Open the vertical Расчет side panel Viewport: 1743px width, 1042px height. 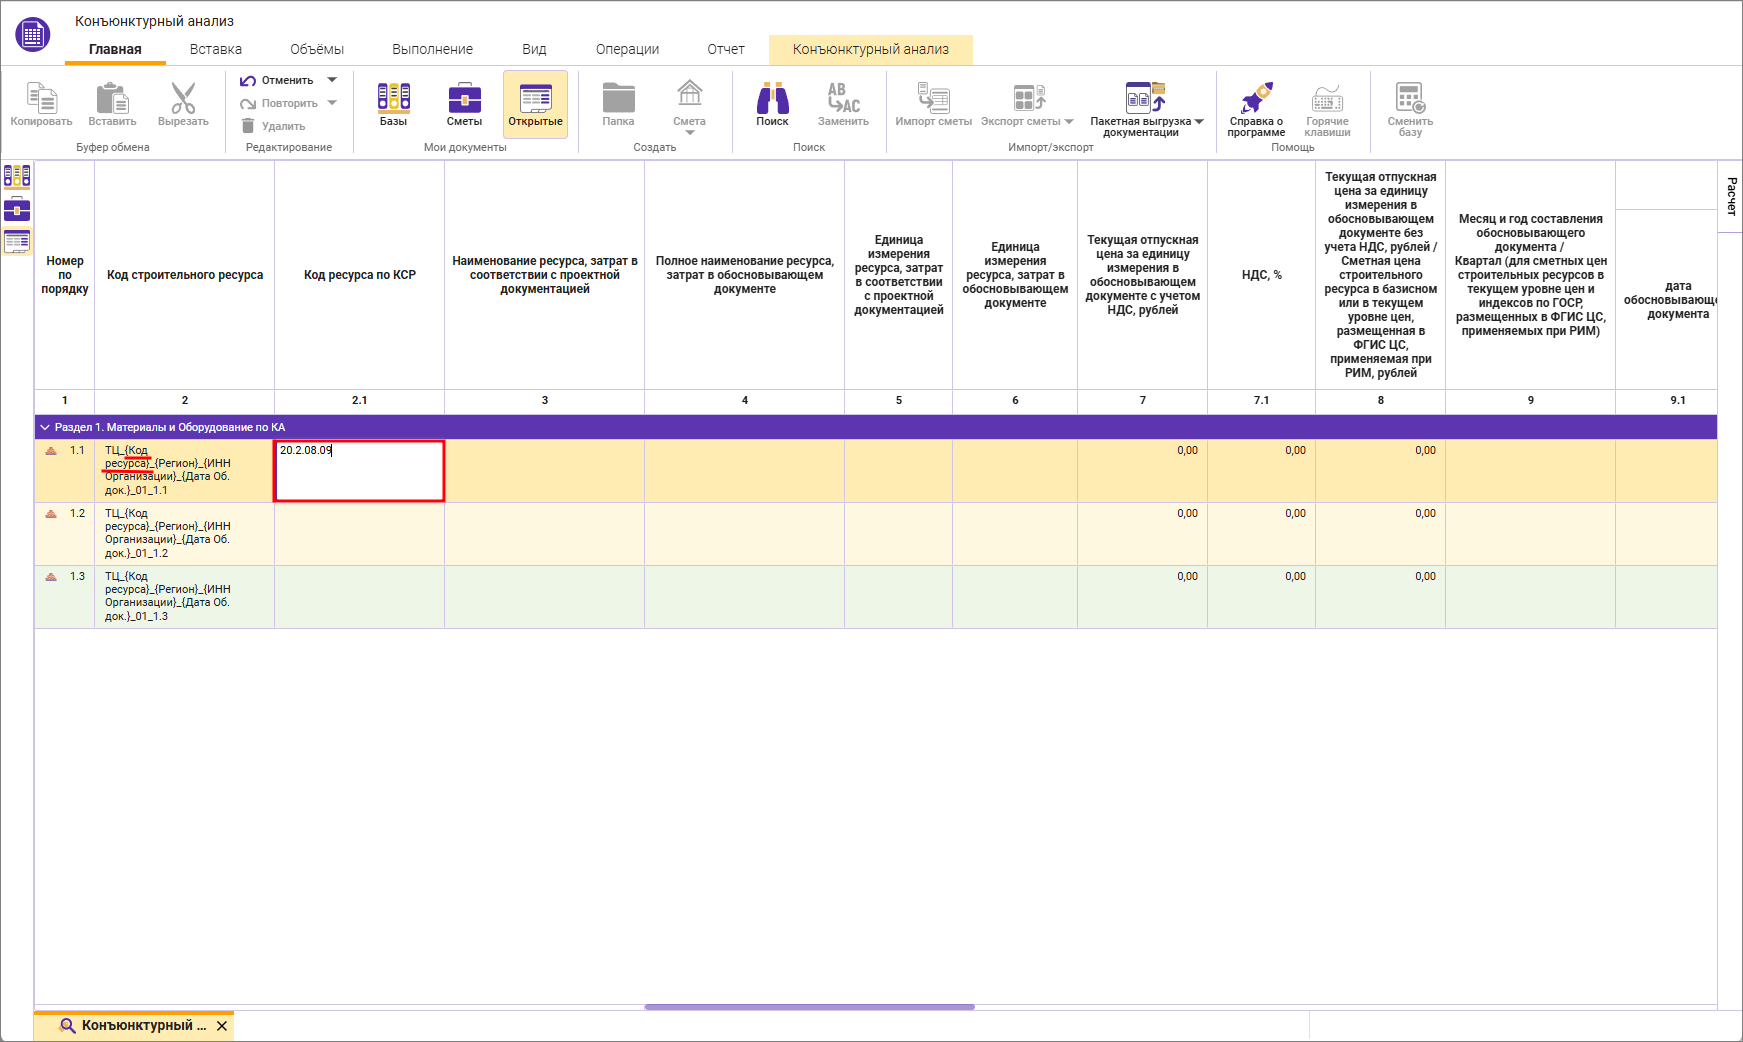click(x=1731, y=196)
